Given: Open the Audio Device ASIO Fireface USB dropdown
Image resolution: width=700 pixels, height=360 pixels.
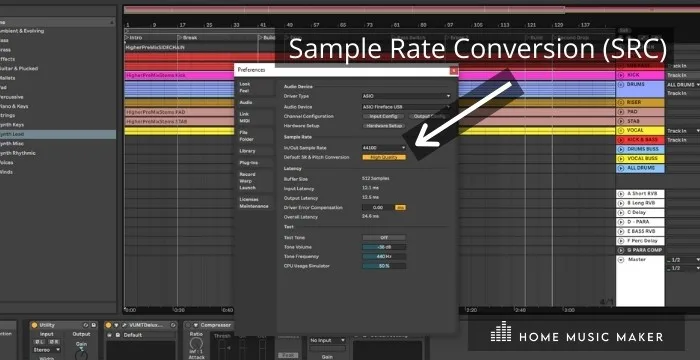Looking at the screenshot, I should (x=406, y=107).
